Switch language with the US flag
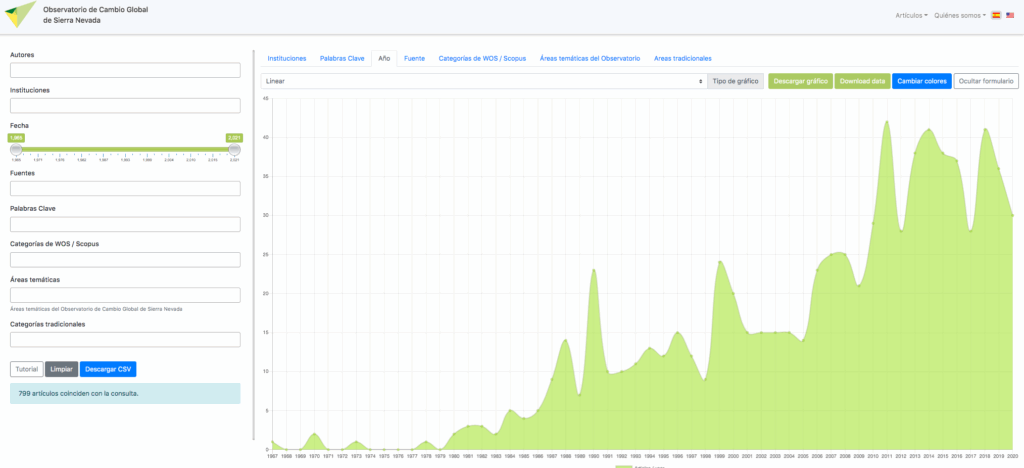The width and height of the screenshot is (1024, 468). tap(1010, 16)
